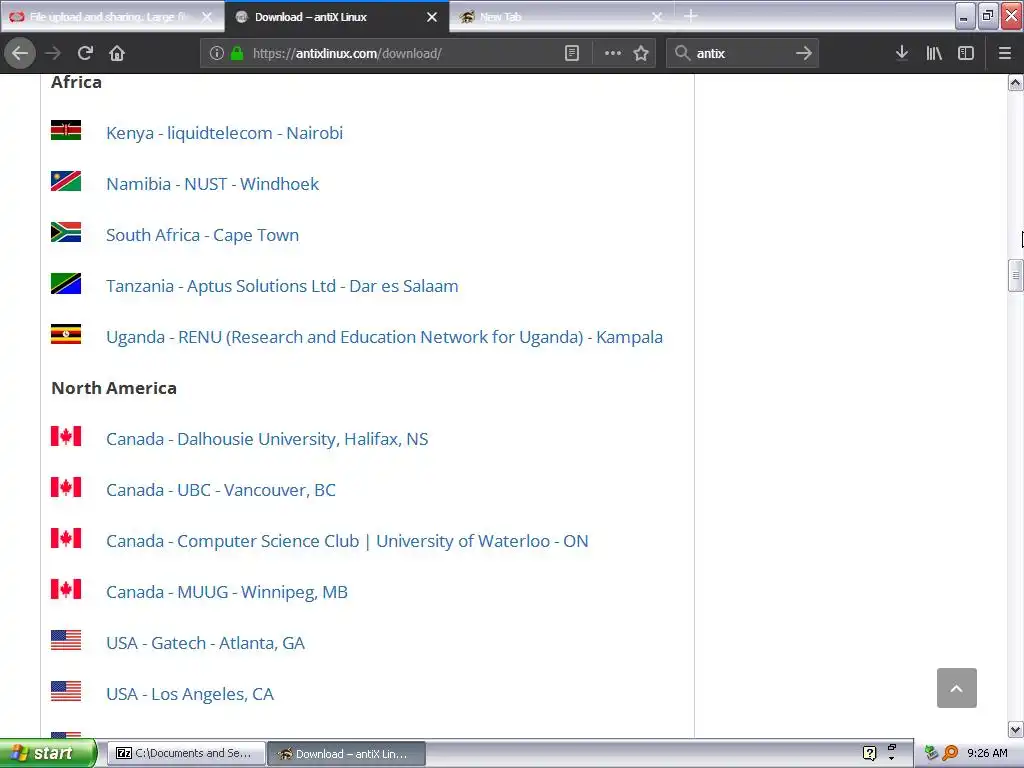Close the New Tab tab

657,17
